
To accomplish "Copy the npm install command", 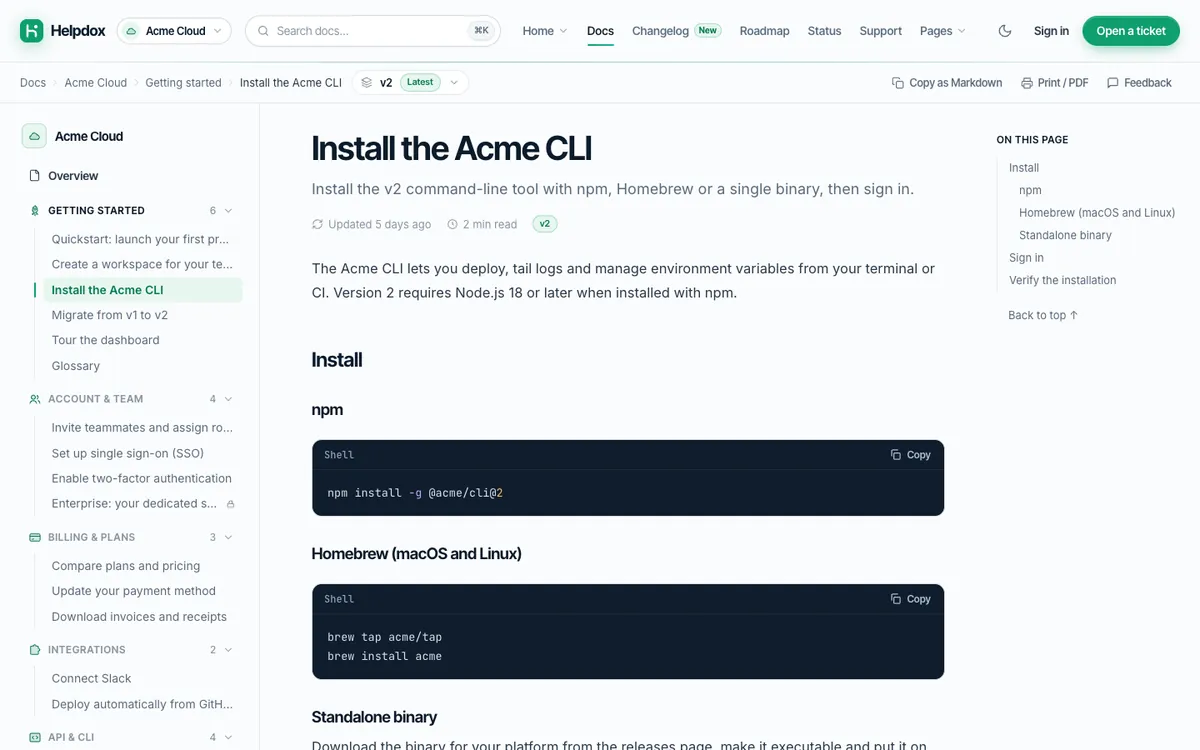I will click(x=910, y=455).
